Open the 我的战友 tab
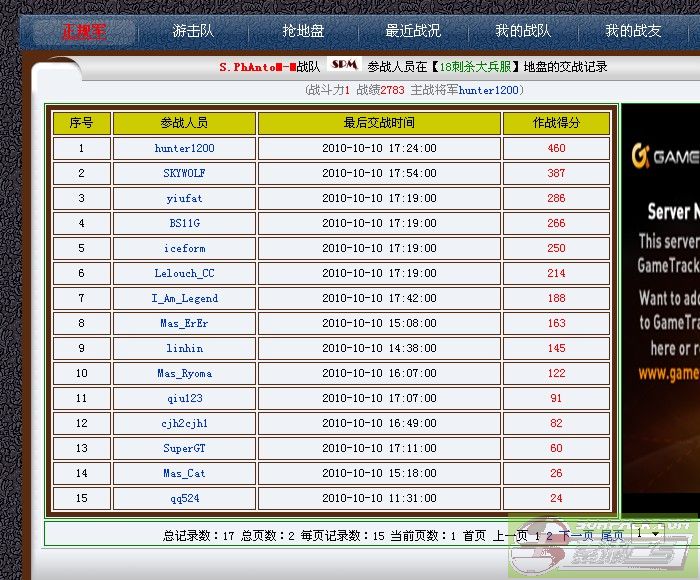The height and width of the screenshot is (580, 700). tap(633, 31)
